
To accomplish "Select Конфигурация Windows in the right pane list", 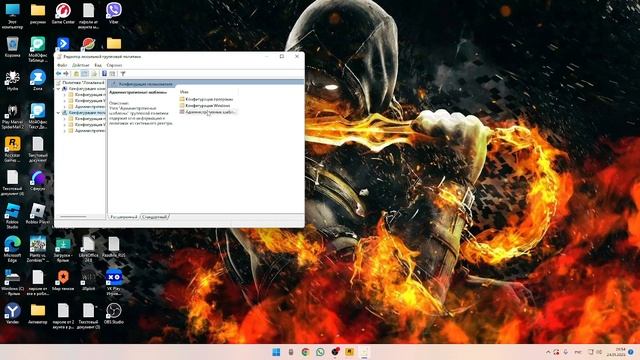I will [205, 105].
